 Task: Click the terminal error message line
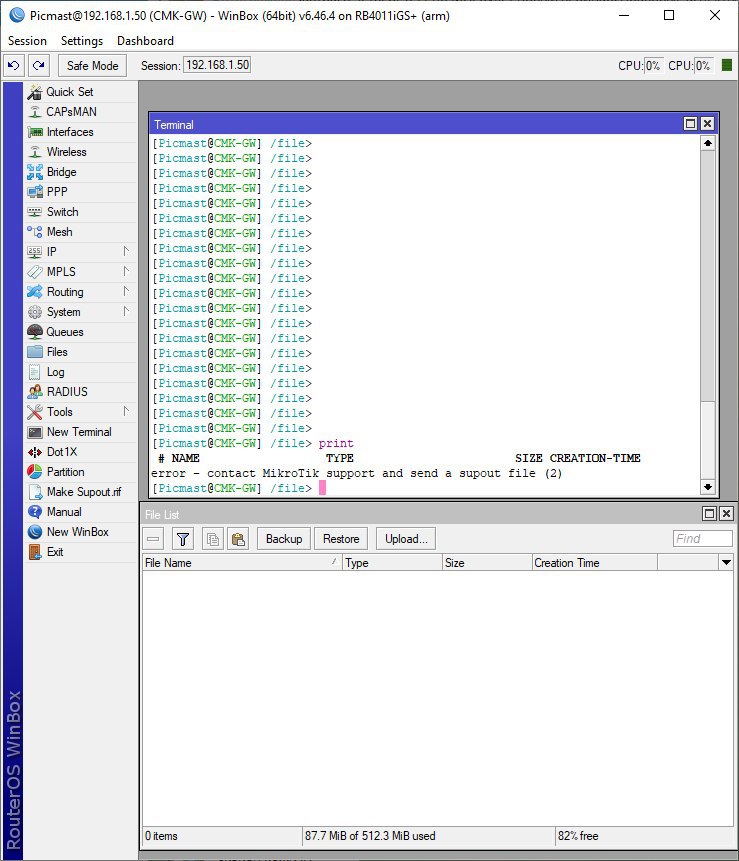pos(357,473)
